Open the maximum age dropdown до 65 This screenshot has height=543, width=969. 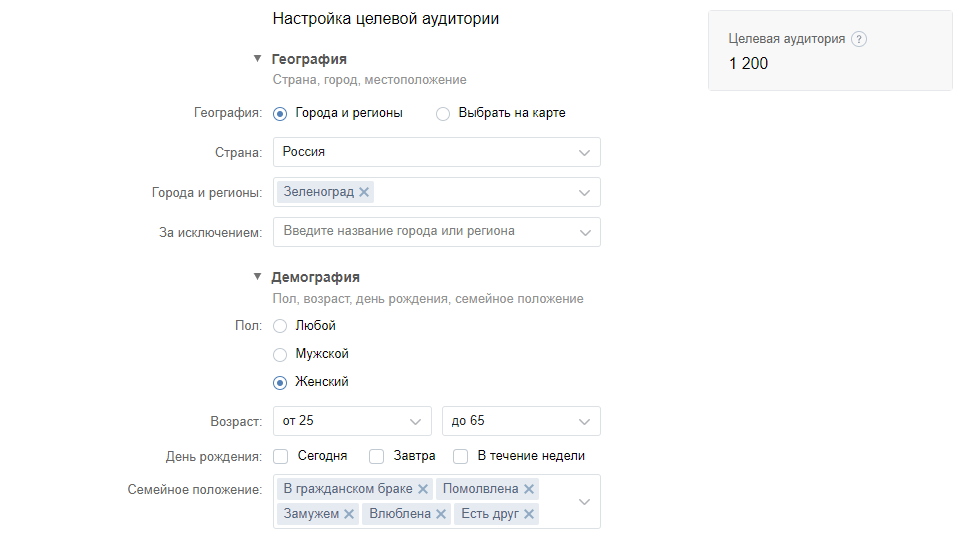[x=521, y=421]
